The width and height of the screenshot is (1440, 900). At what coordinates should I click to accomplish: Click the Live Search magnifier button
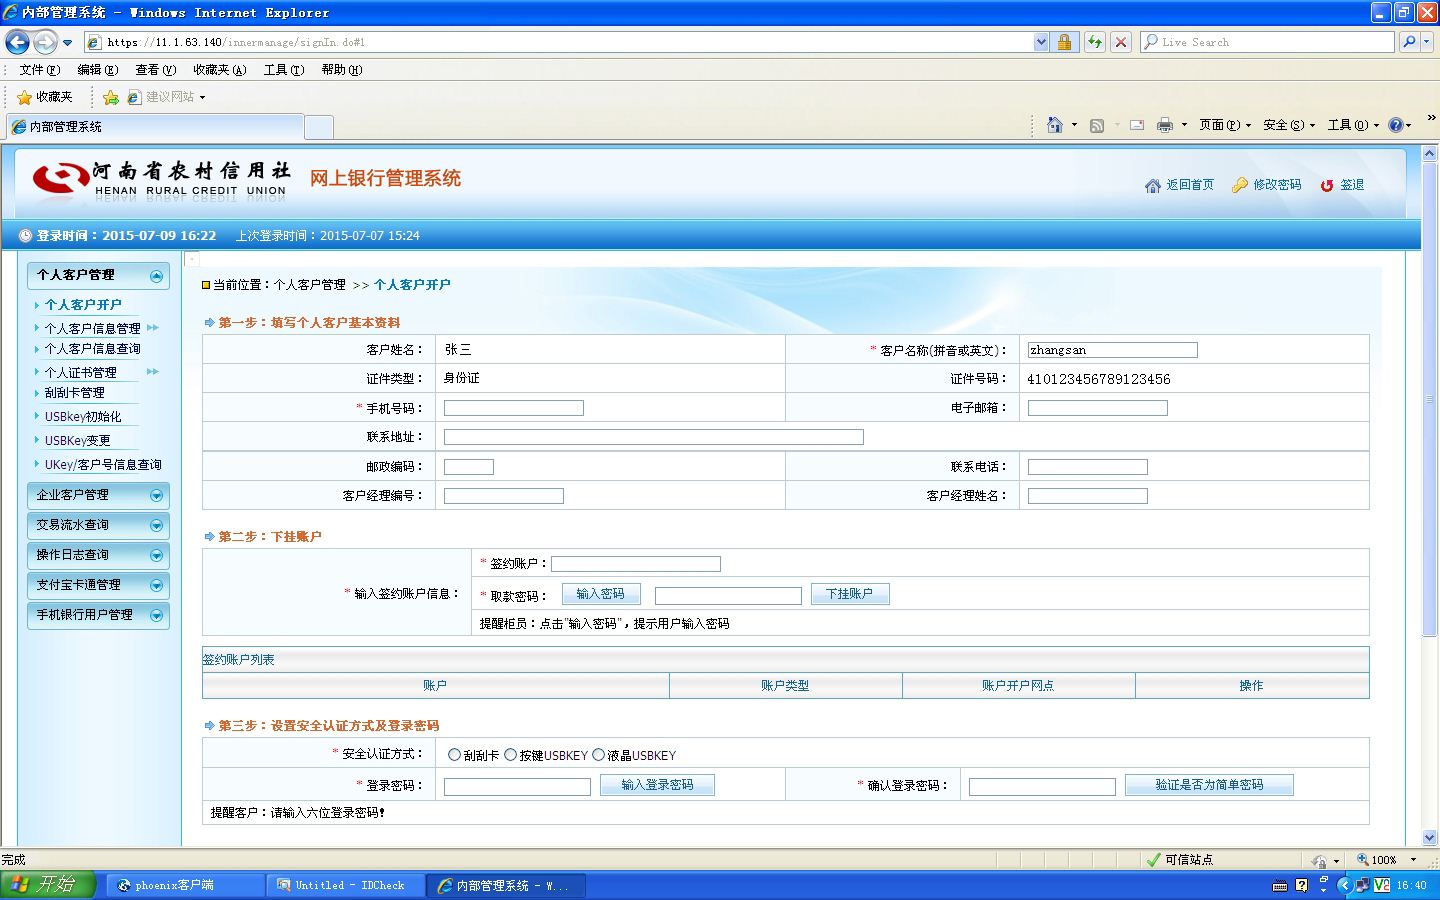click(1409, 42)
